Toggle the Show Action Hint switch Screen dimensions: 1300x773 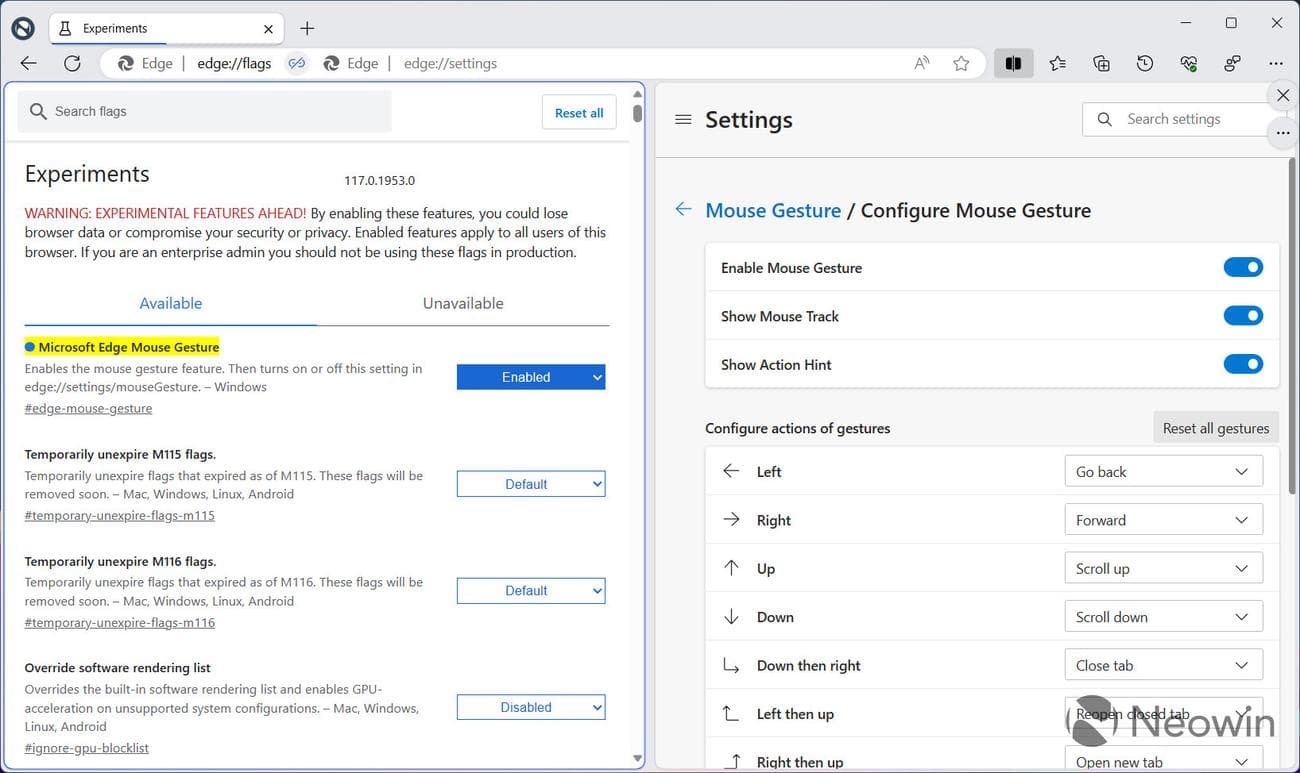(x=1242, y=365)
